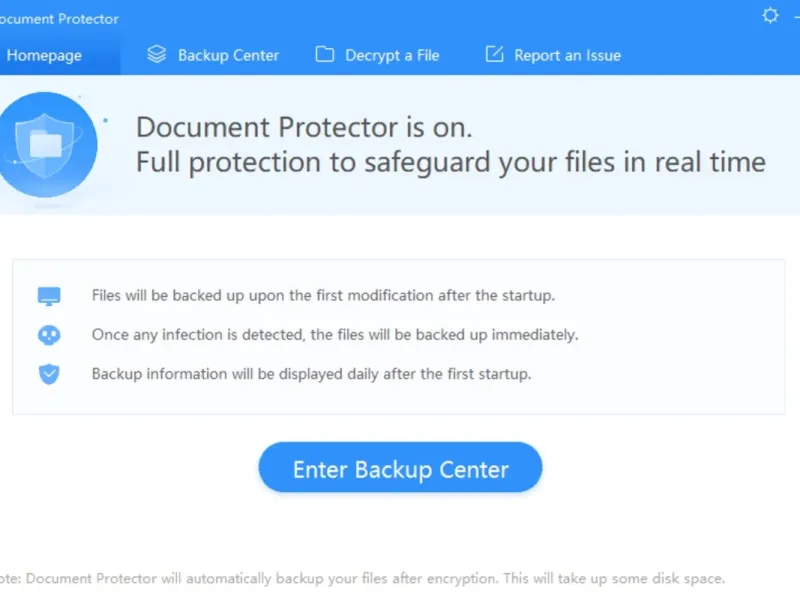The image size is (800, 600).
Task: Click the Decrypt a File folder icon
Action: click(x=324, y=55)
